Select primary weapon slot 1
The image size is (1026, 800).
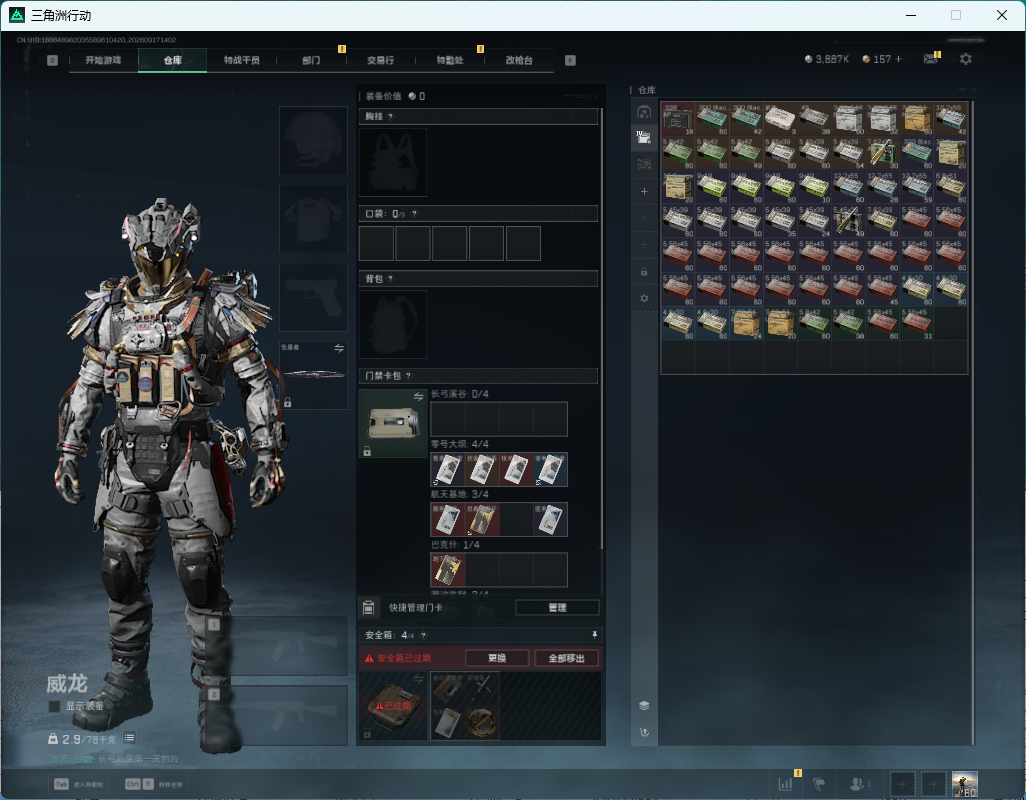pos(277,646)
